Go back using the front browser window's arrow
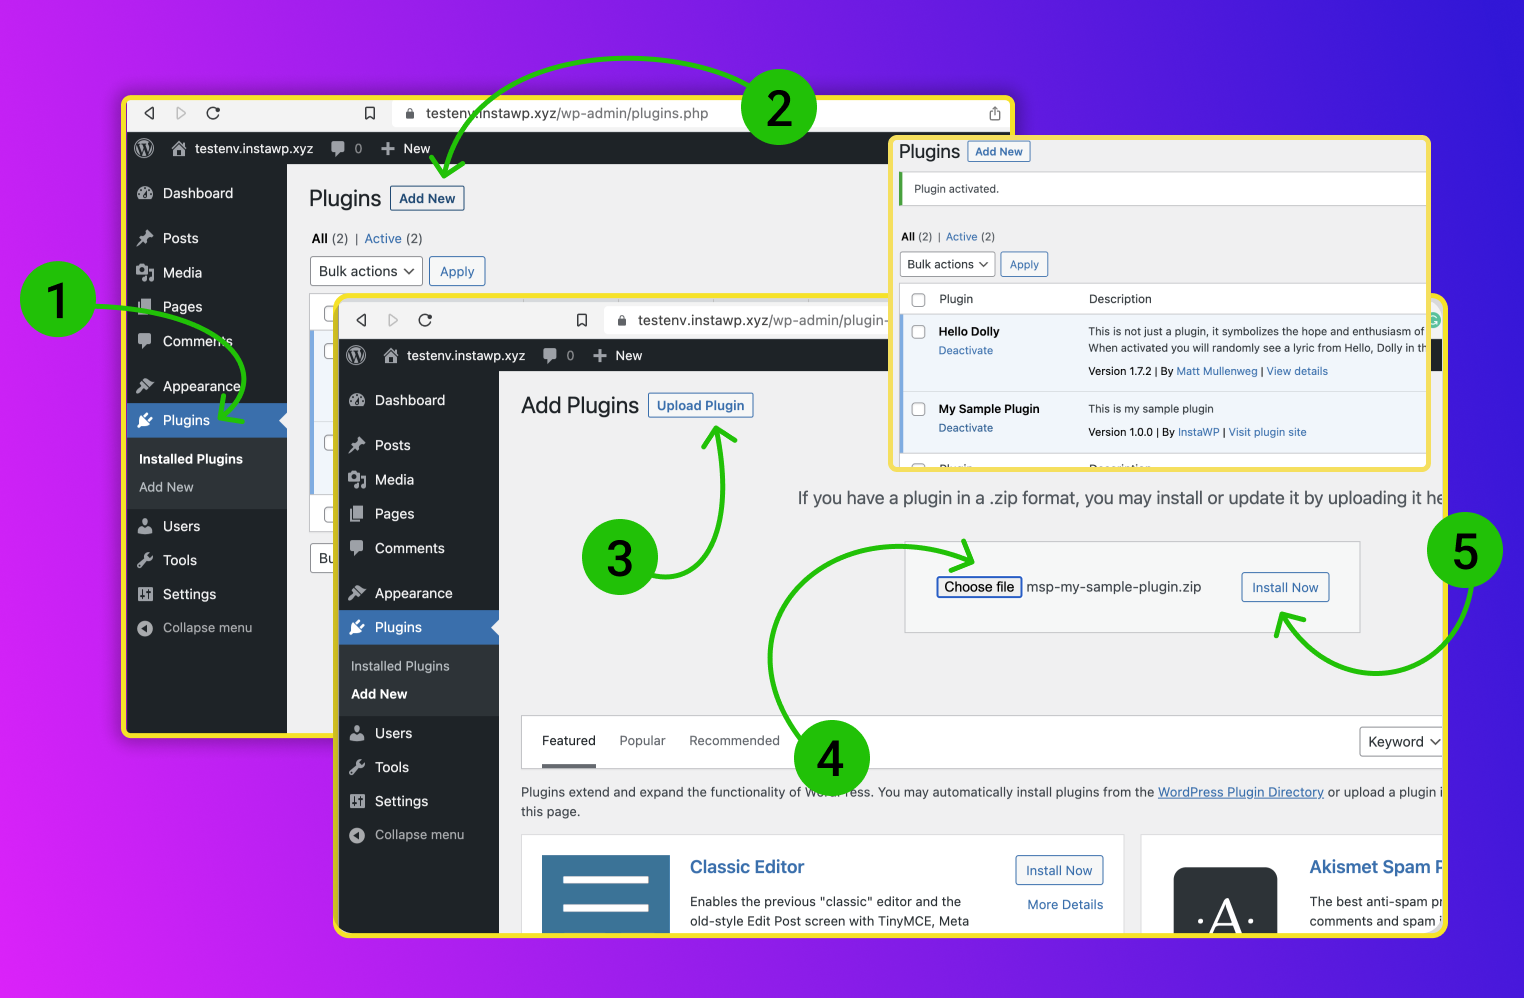 pos(361,320)
